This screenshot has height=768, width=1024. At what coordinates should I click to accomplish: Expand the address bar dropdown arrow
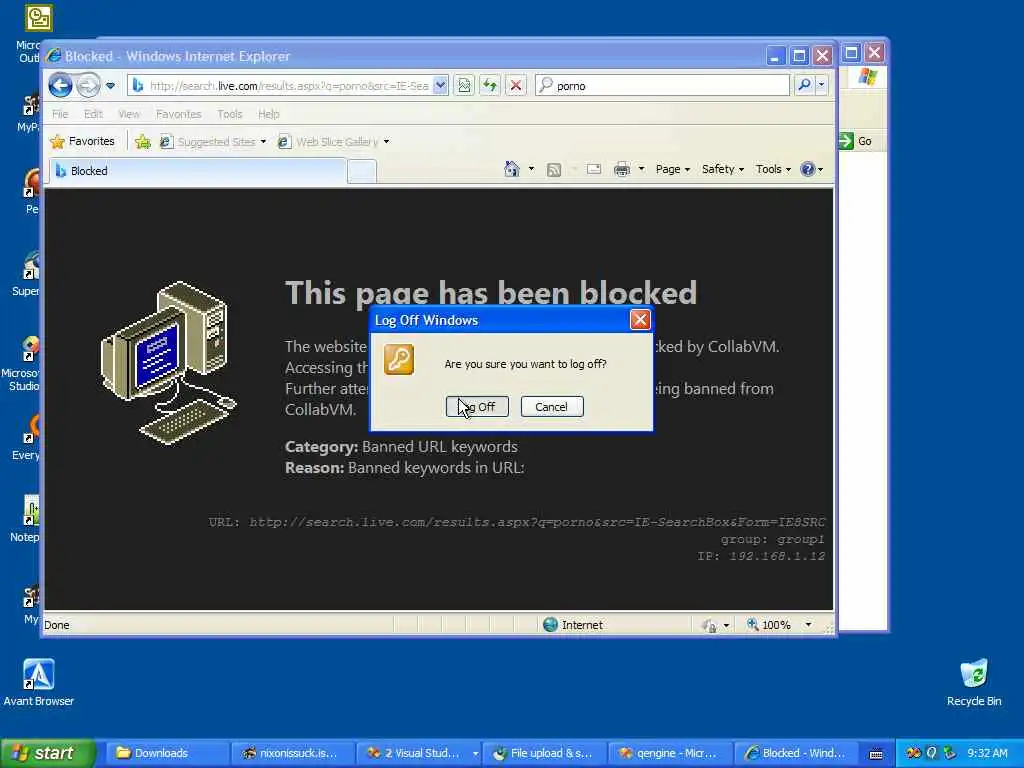tap(441, 86)
